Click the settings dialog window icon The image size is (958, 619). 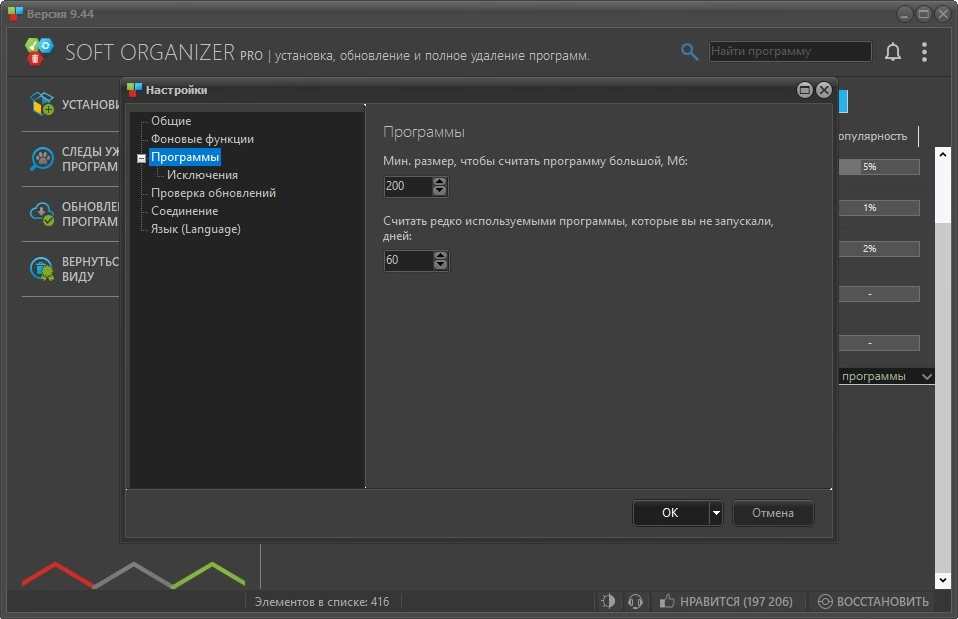tap(134, 90)
